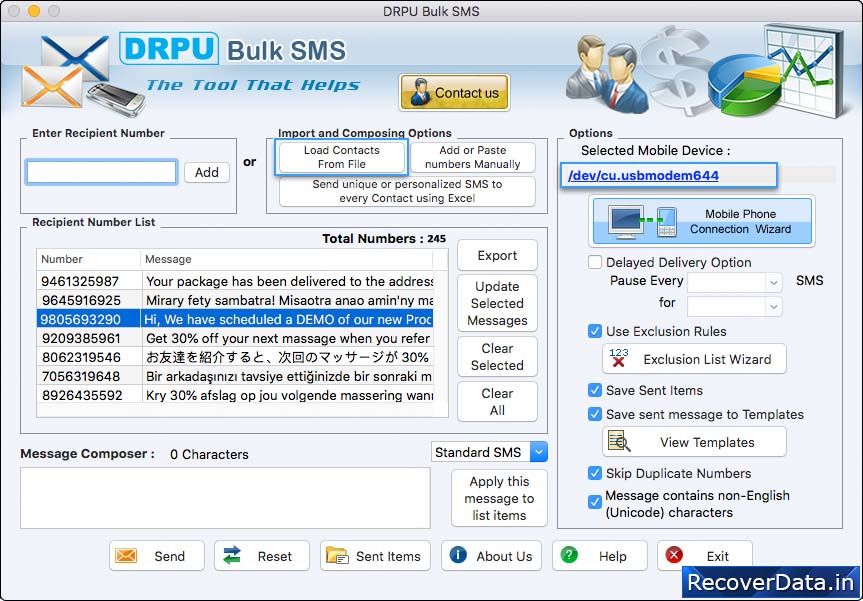Click message 'Your package has been delivered'
This screenshot has height=601, width=863.
pyautogui.click(x=290, y=281)
